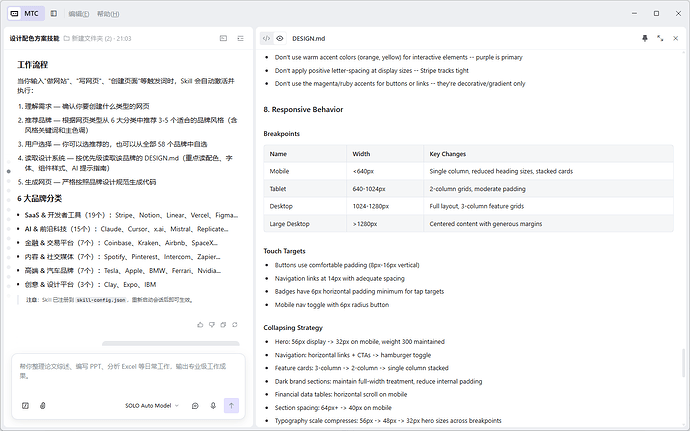690x431 pixels.
Task: Select the DESIGN.md file title
Action: [x=308, y=39]
